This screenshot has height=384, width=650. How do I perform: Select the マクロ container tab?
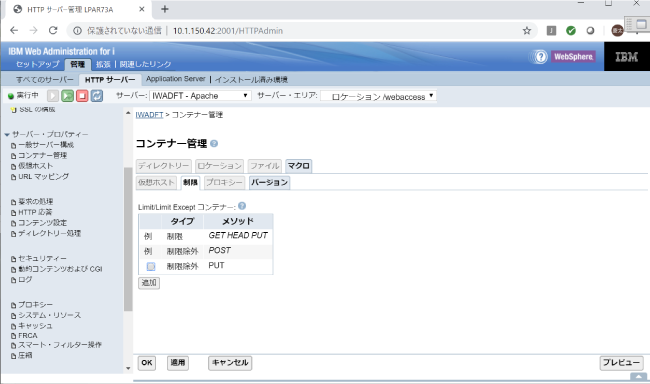[x=298, y=166]
